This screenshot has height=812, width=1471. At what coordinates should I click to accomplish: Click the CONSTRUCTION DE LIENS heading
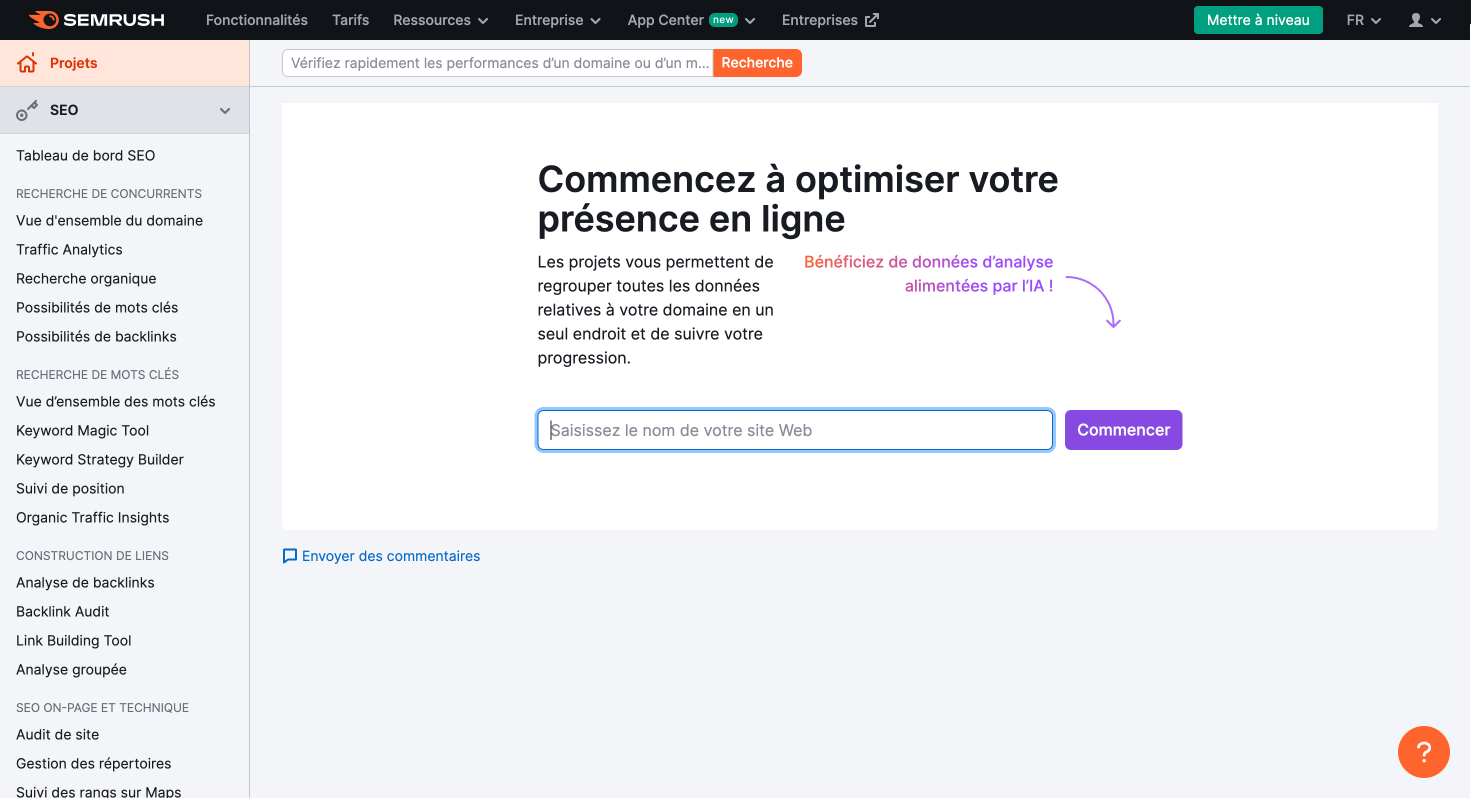click(x=92, y=556)
